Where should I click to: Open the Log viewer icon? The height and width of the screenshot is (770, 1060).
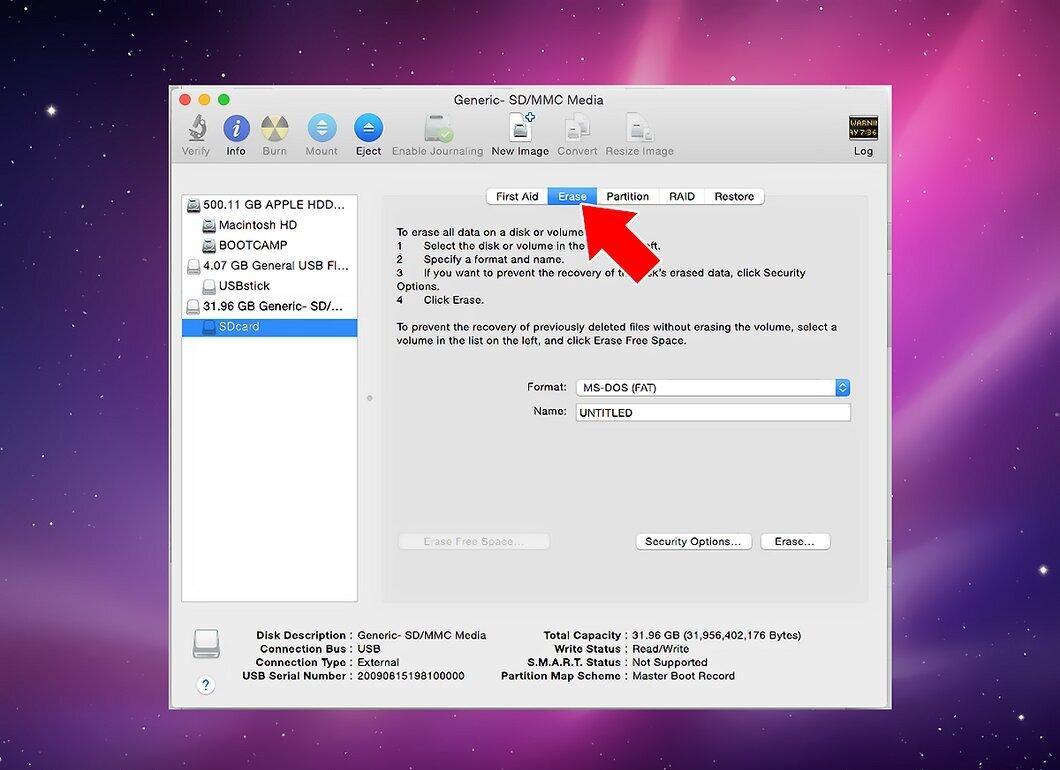point(863,128)
